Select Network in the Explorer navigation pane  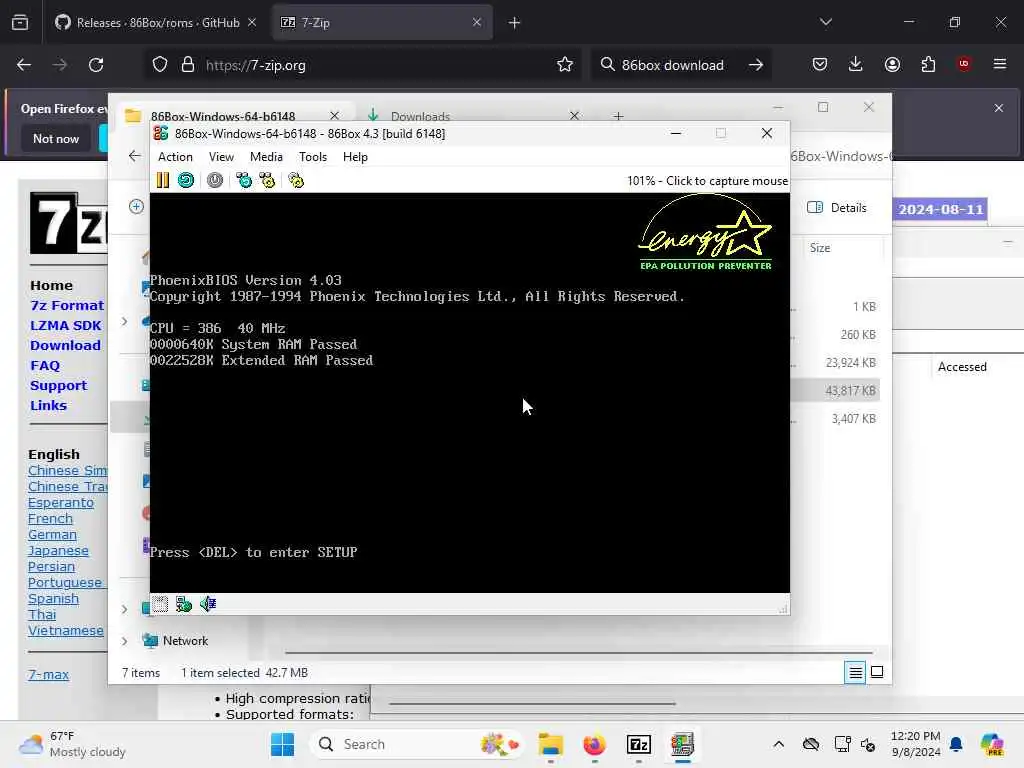point(185,641)
